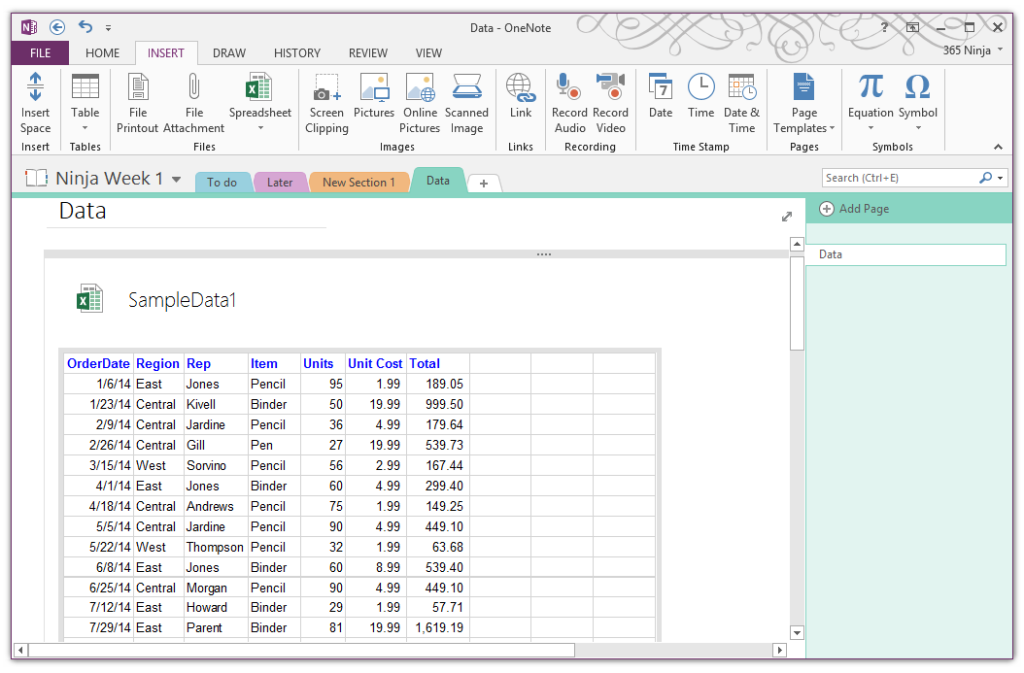Open Online Pictures search
This screenshot has height=673, width=1024.
420,103
